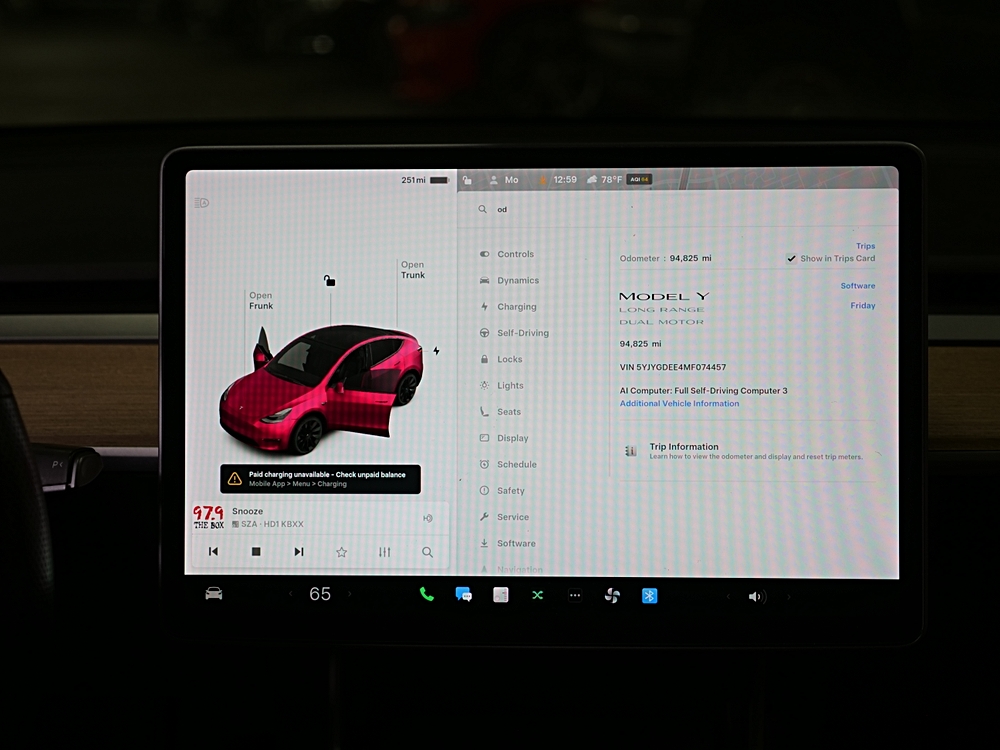Open the Display settings menu

(504, 438)
